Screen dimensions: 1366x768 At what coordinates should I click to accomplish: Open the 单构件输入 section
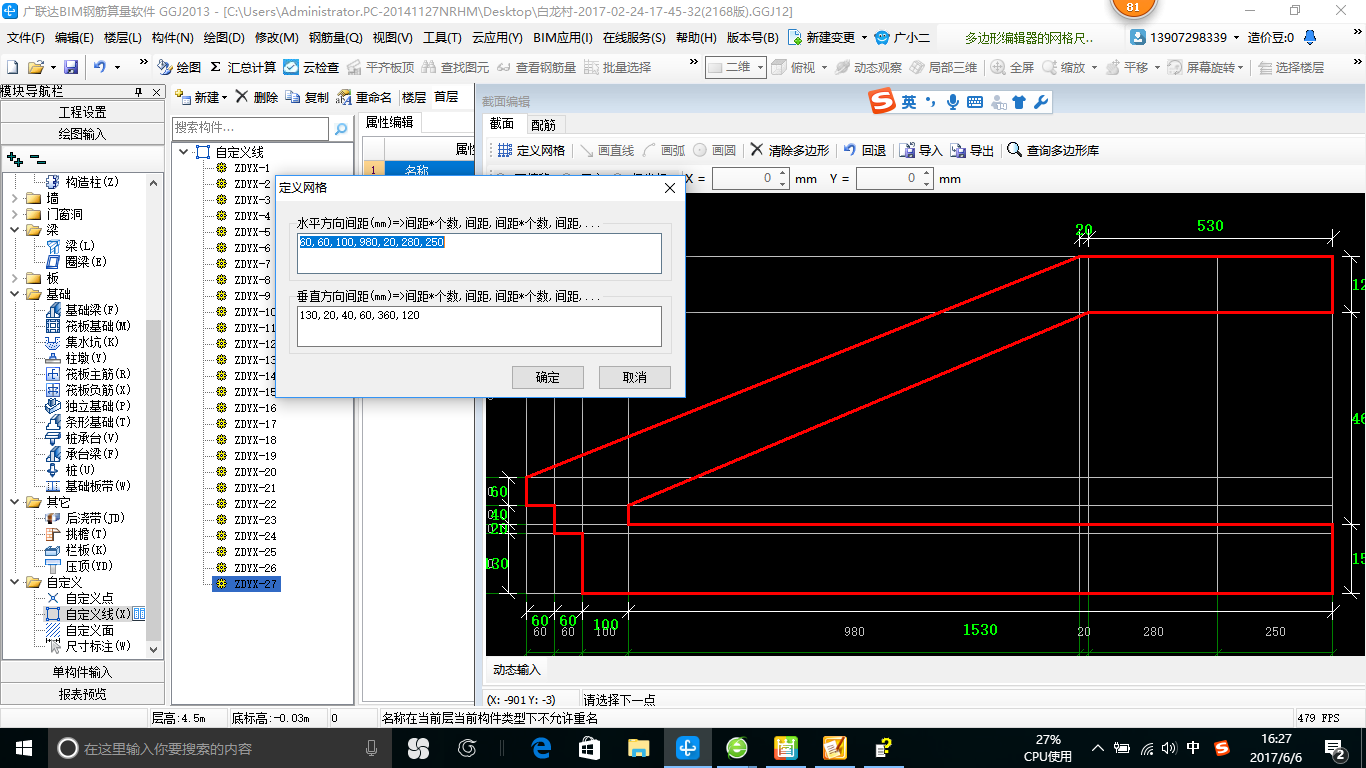coord(82,672)
